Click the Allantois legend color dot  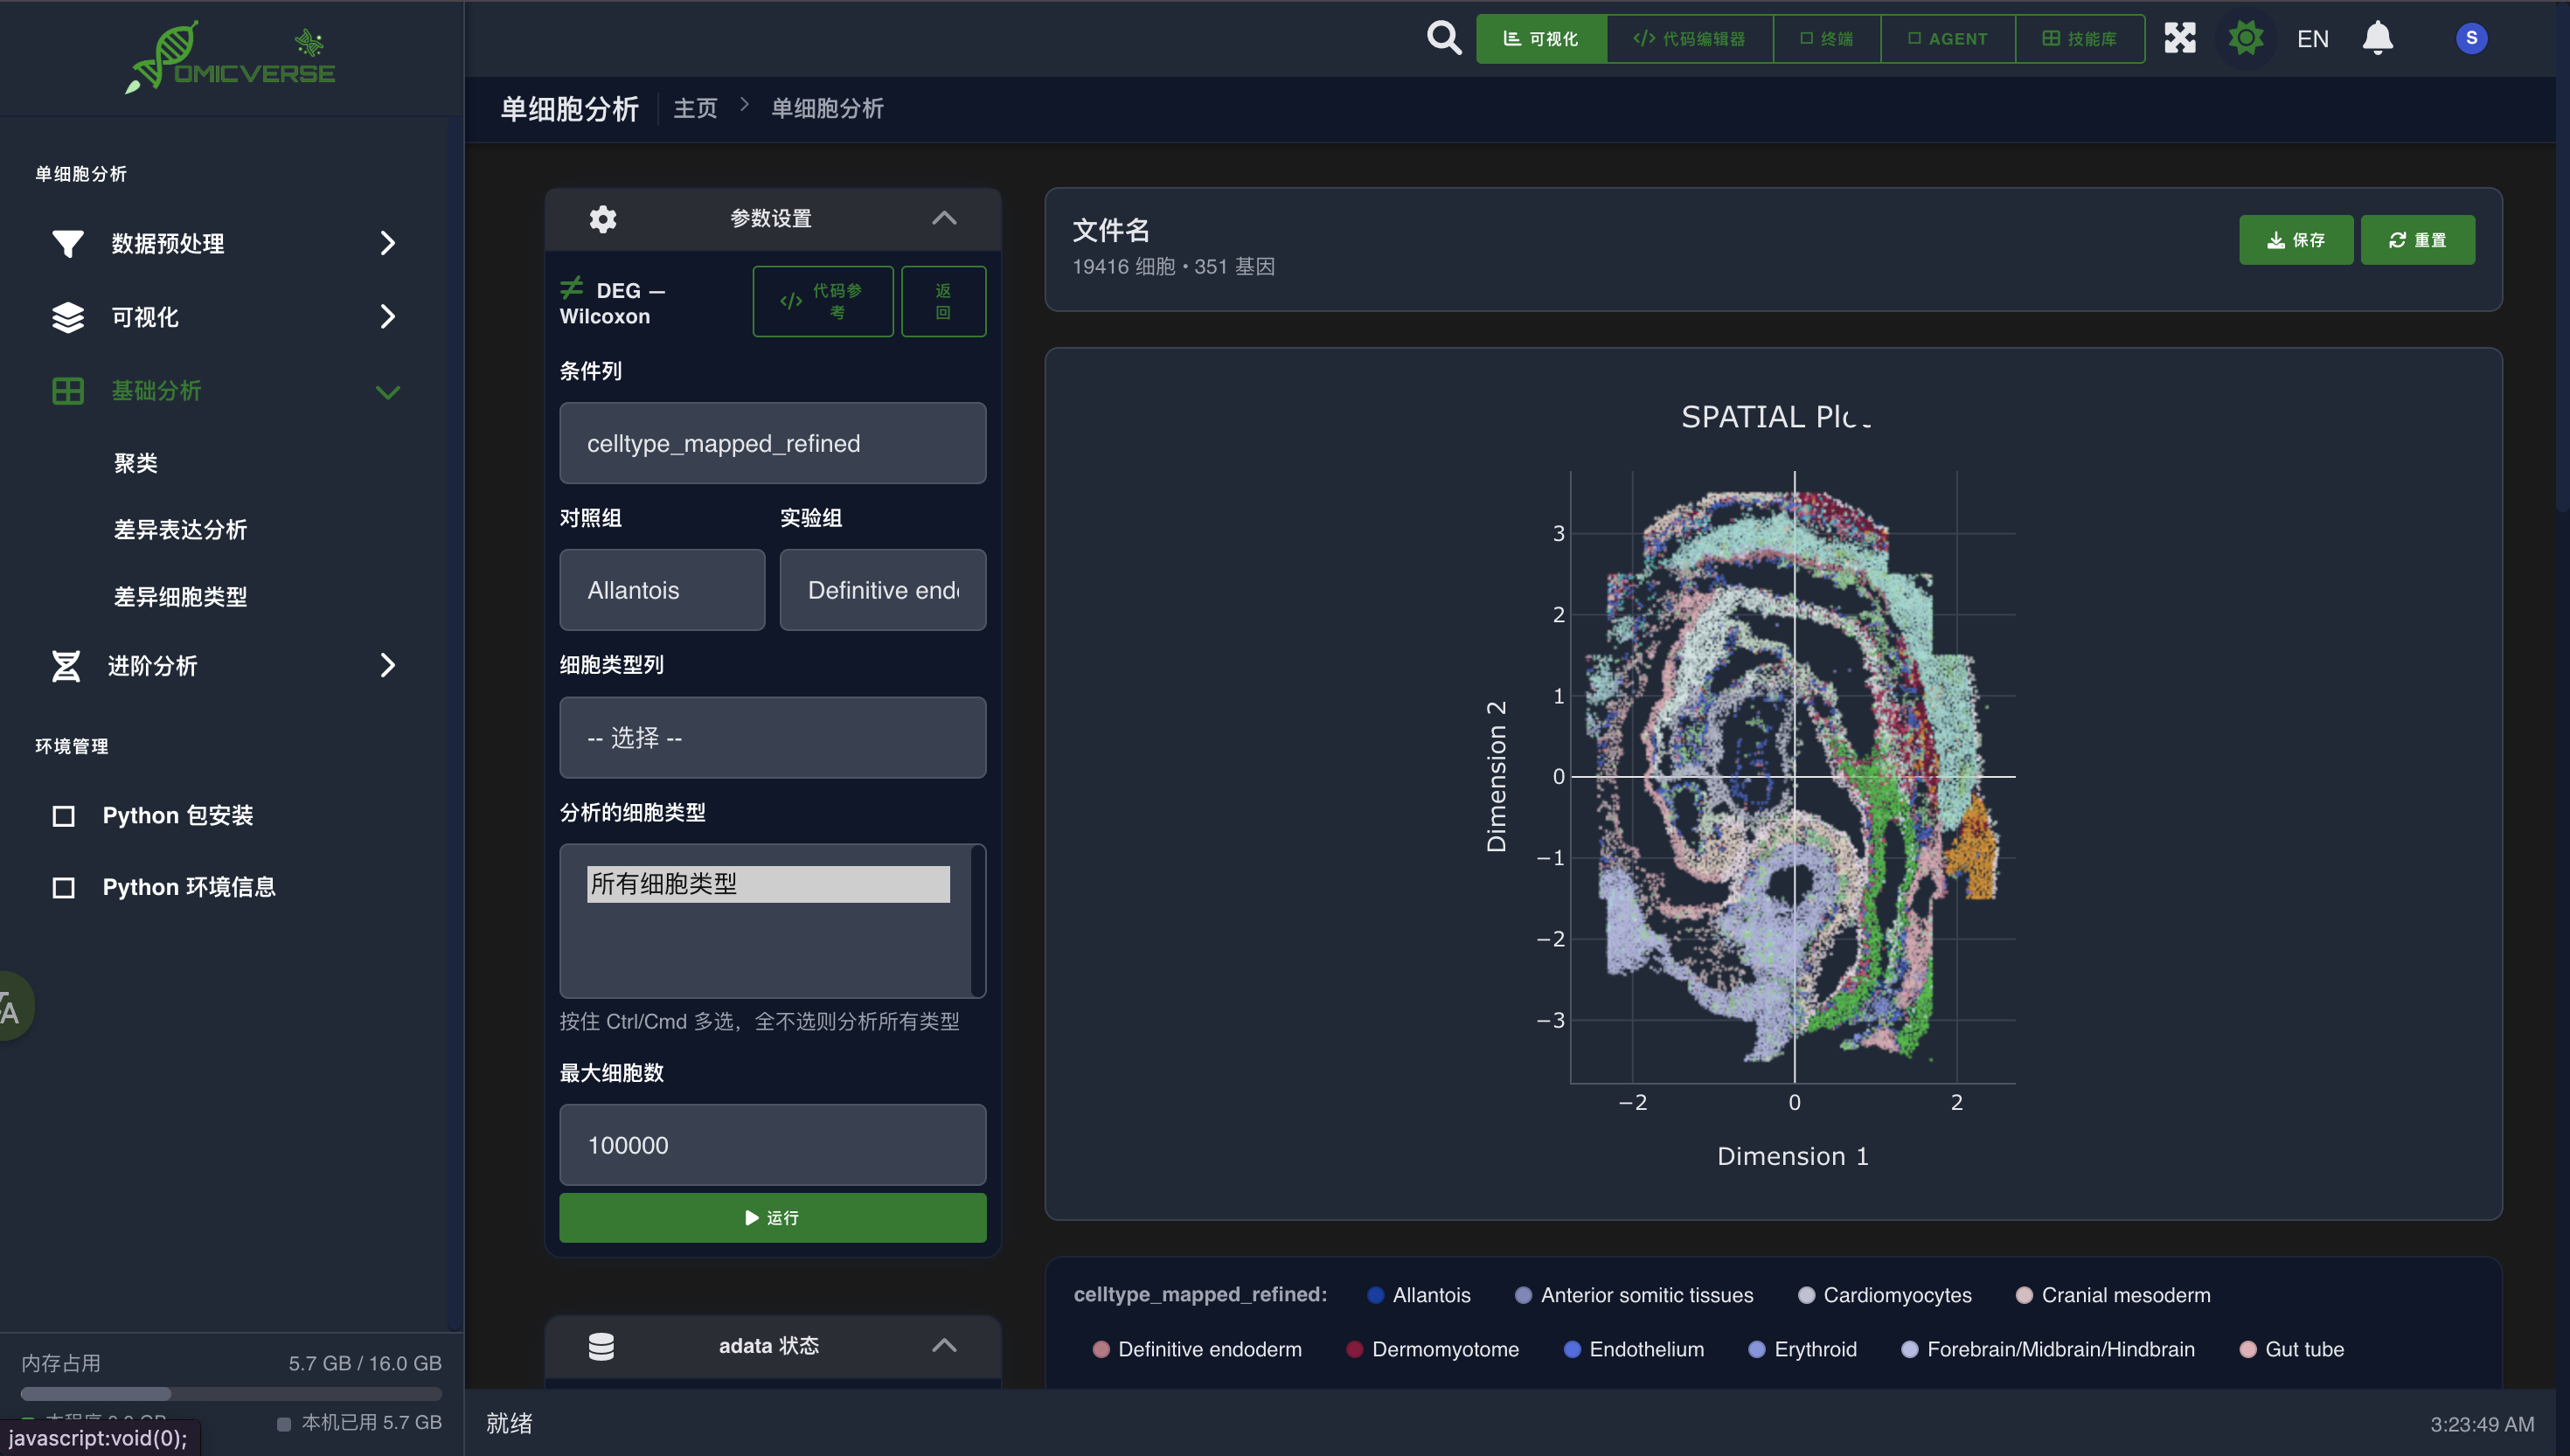coord(1375,1295)
